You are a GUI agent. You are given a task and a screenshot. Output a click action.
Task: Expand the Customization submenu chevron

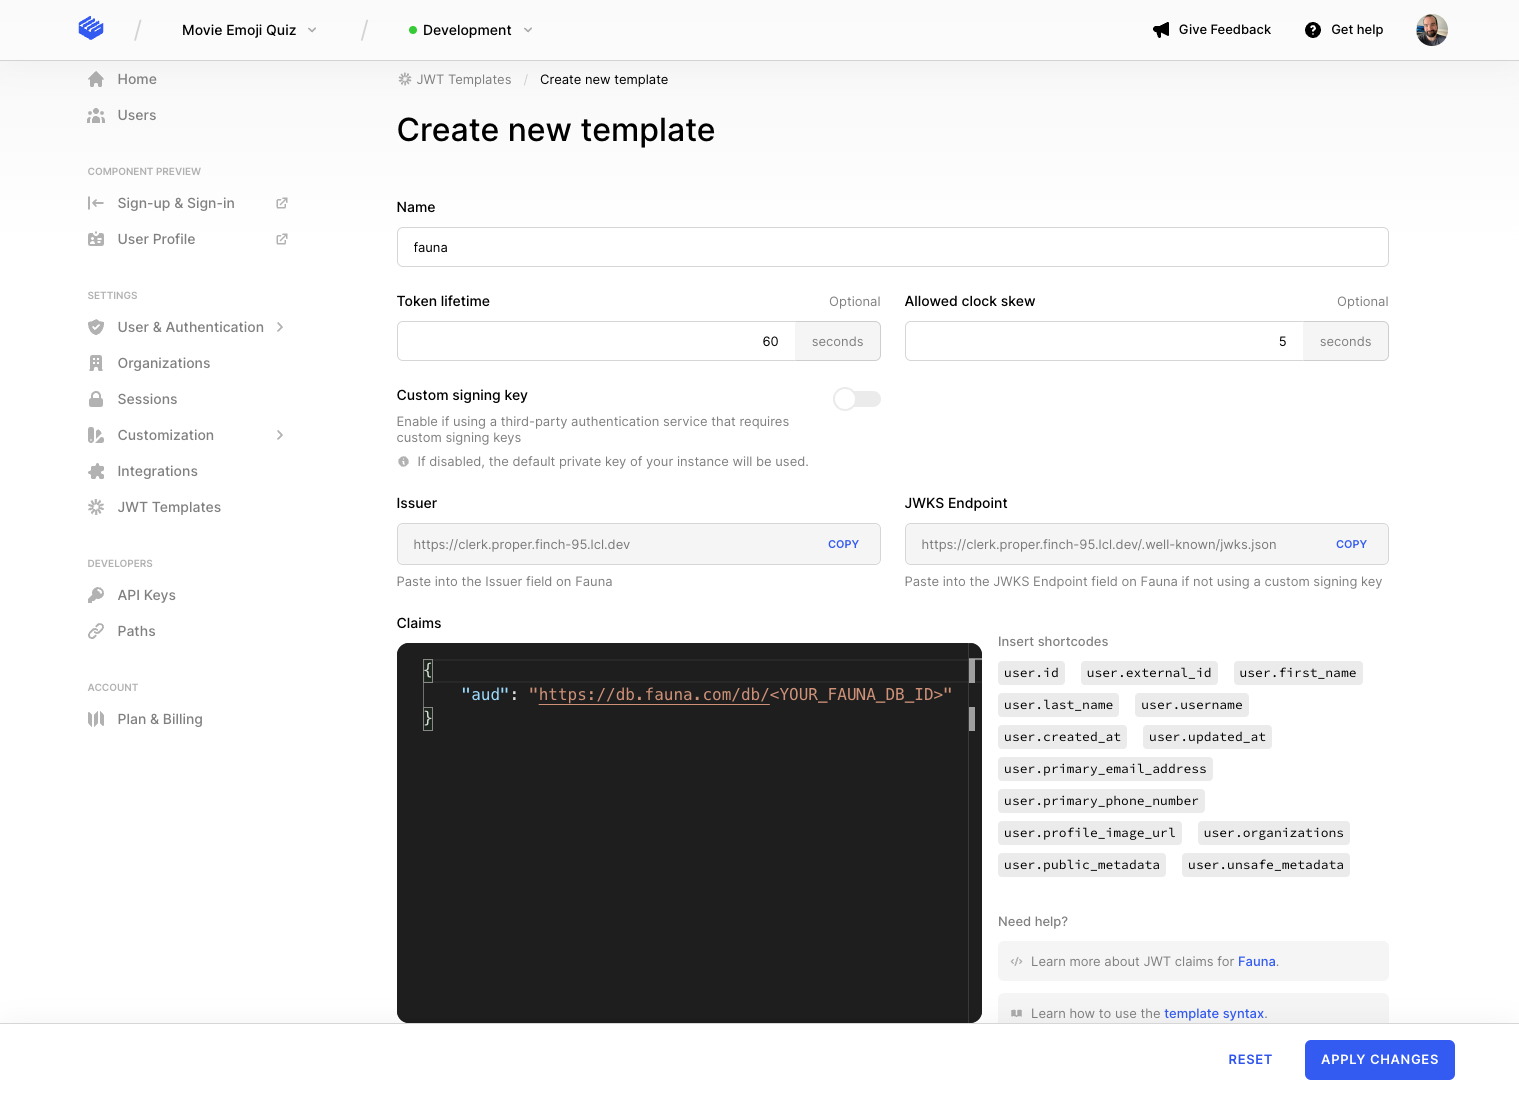coord(280,435)
